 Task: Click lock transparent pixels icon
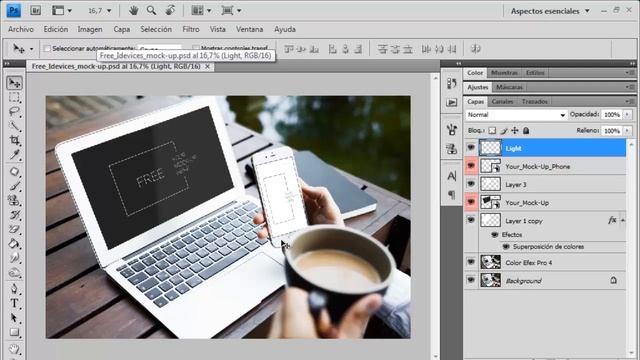coord(492,131)
